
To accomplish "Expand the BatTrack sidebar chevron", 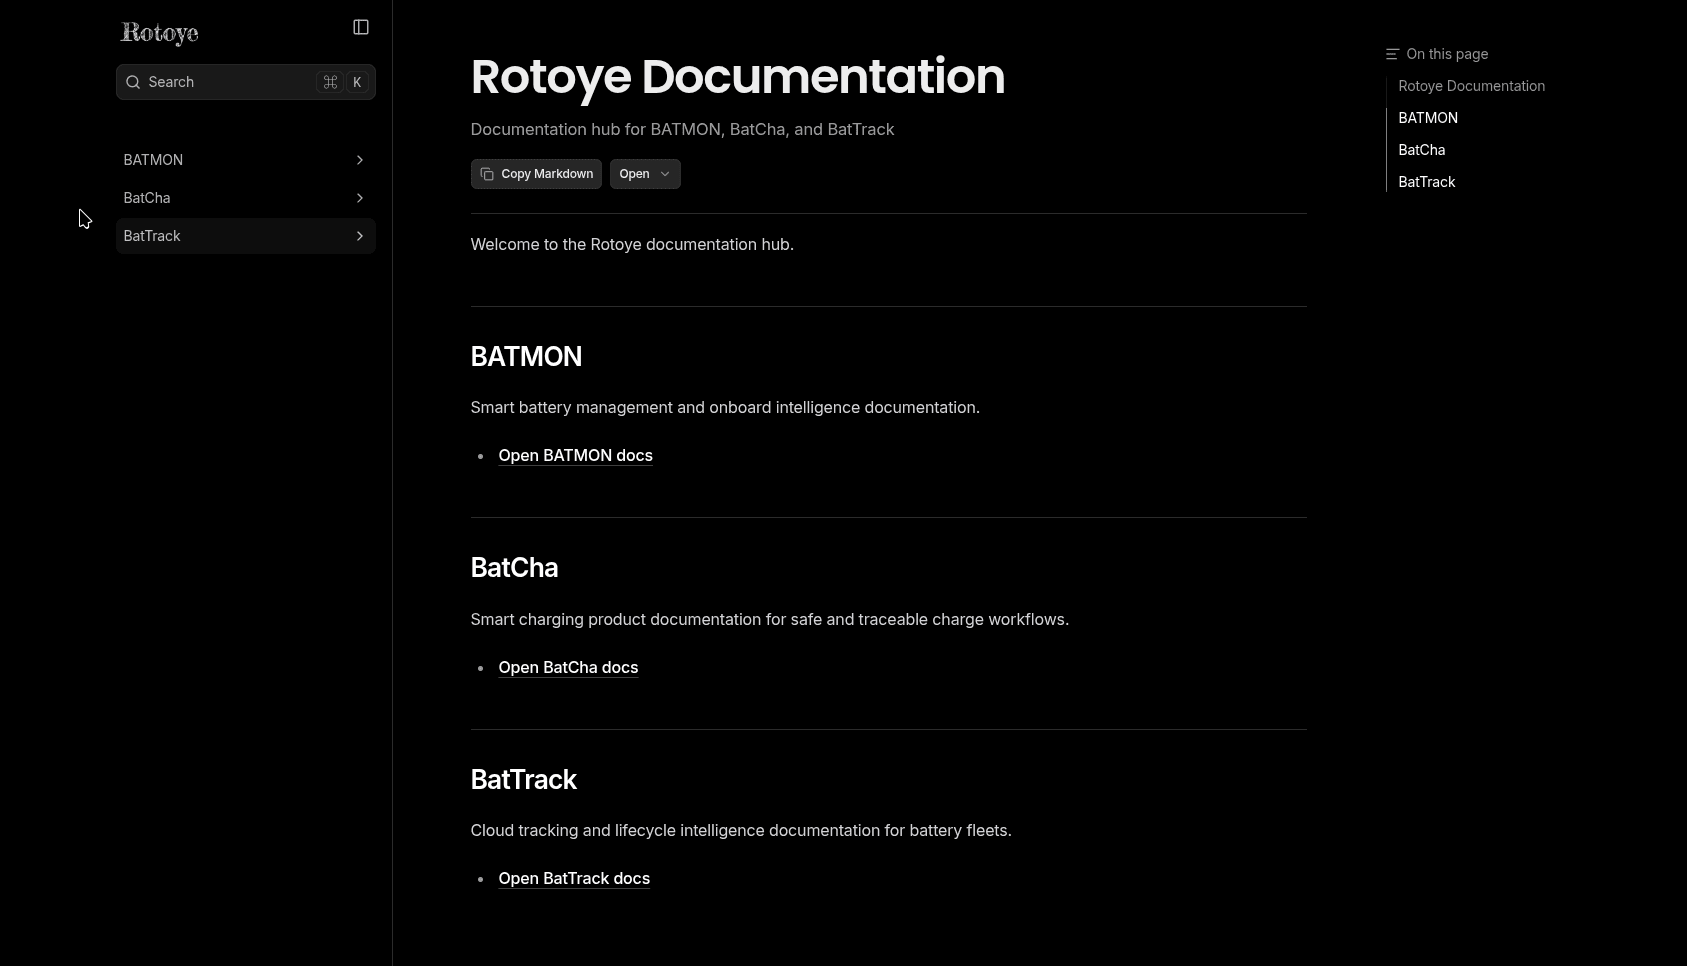I will coord(360,236).
